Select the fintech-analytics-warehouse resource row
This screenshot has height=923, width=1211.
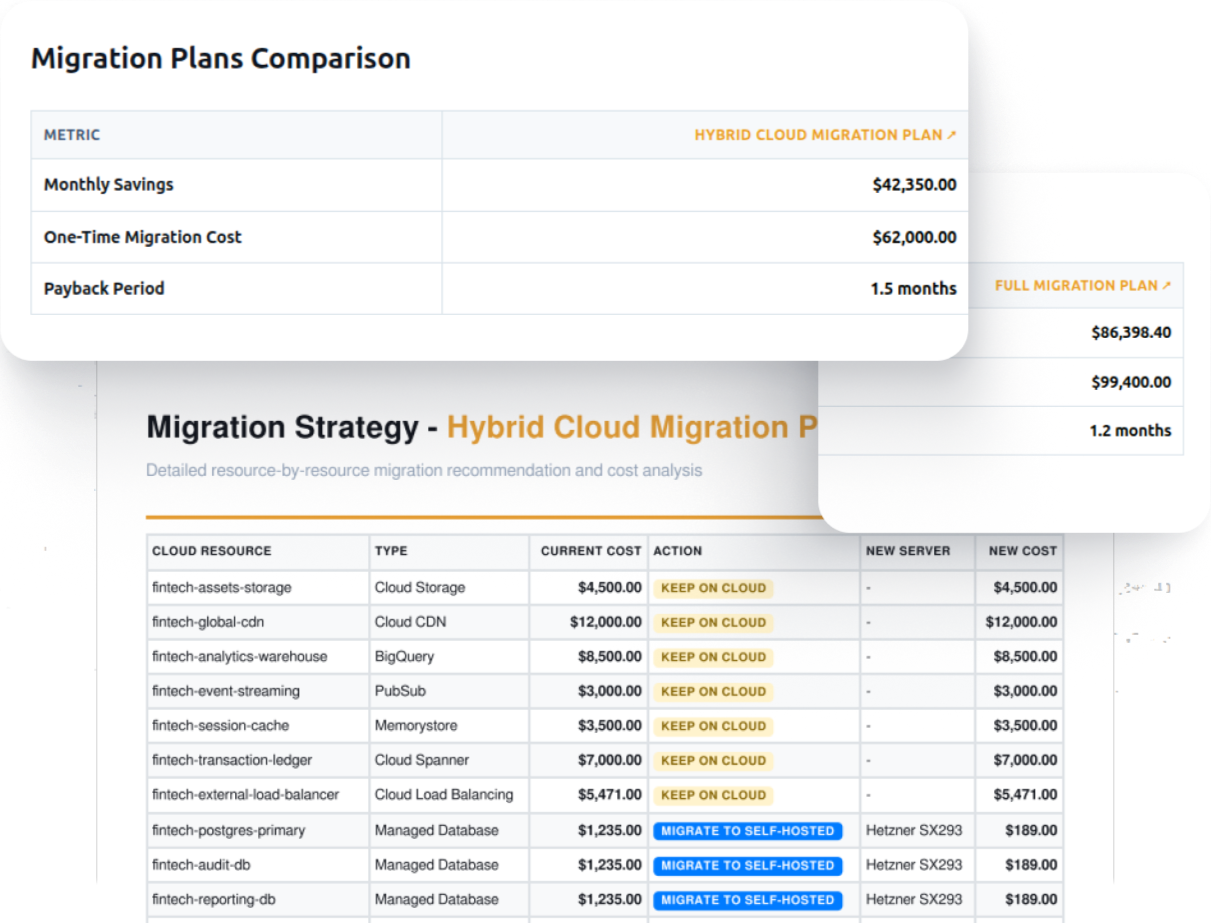pos(604,657)
